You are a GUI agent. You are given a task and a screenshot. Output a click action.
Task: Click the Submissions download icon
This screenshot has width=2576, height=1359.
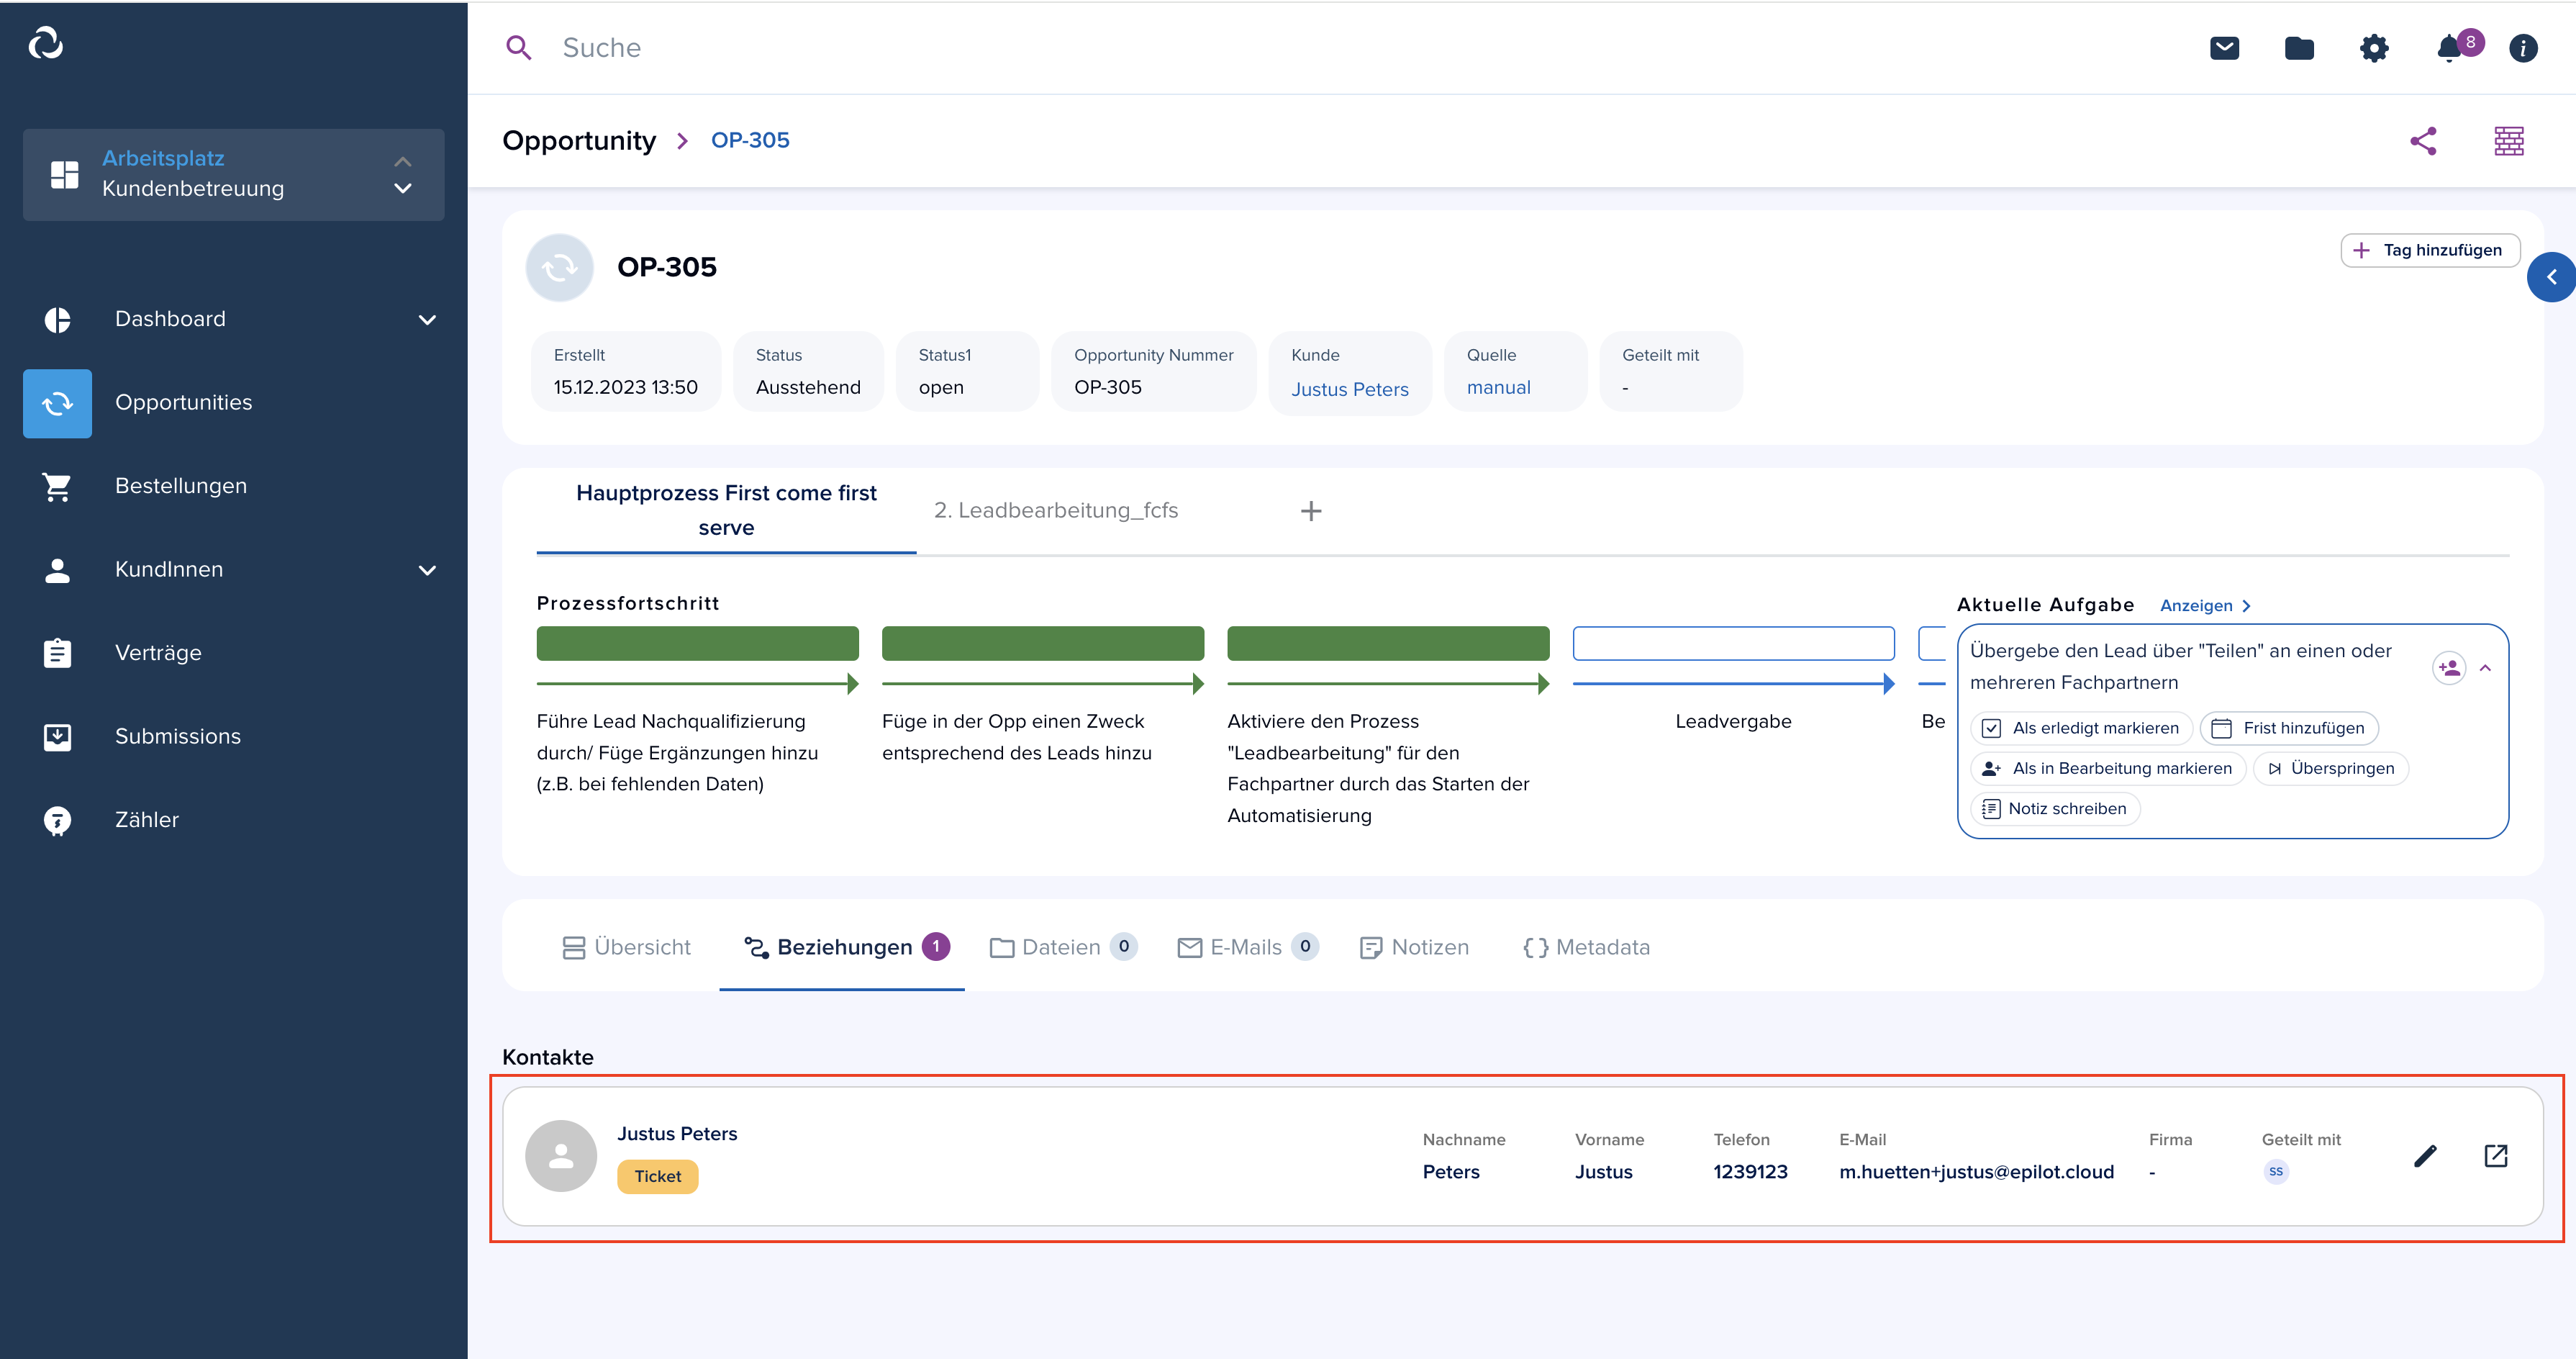(57, 736)
